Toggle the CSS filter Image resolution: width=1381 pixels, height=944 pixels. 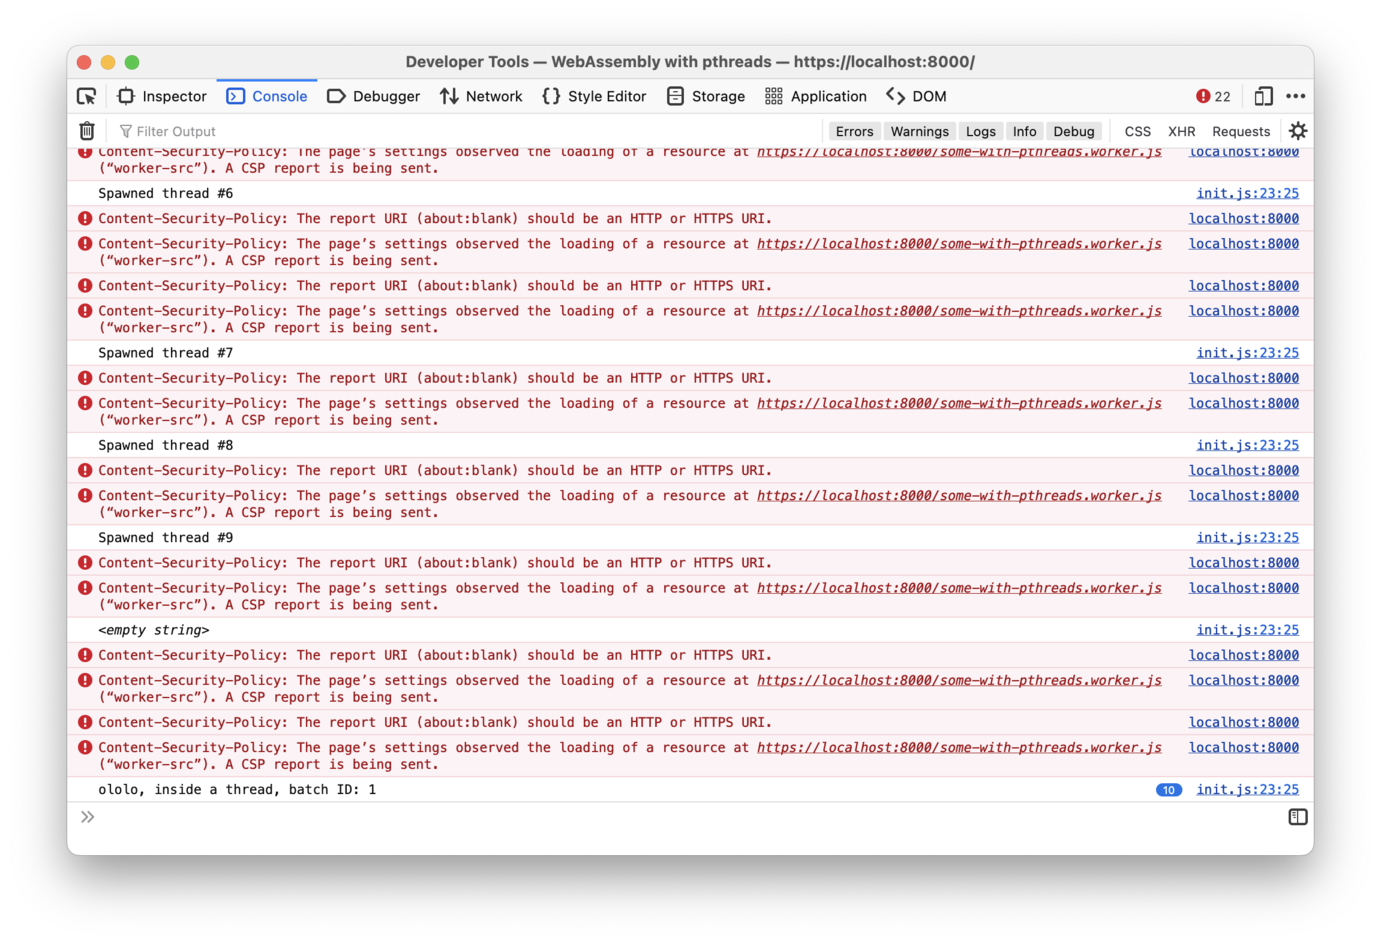pyautogui.click(x=1137, y=131)
